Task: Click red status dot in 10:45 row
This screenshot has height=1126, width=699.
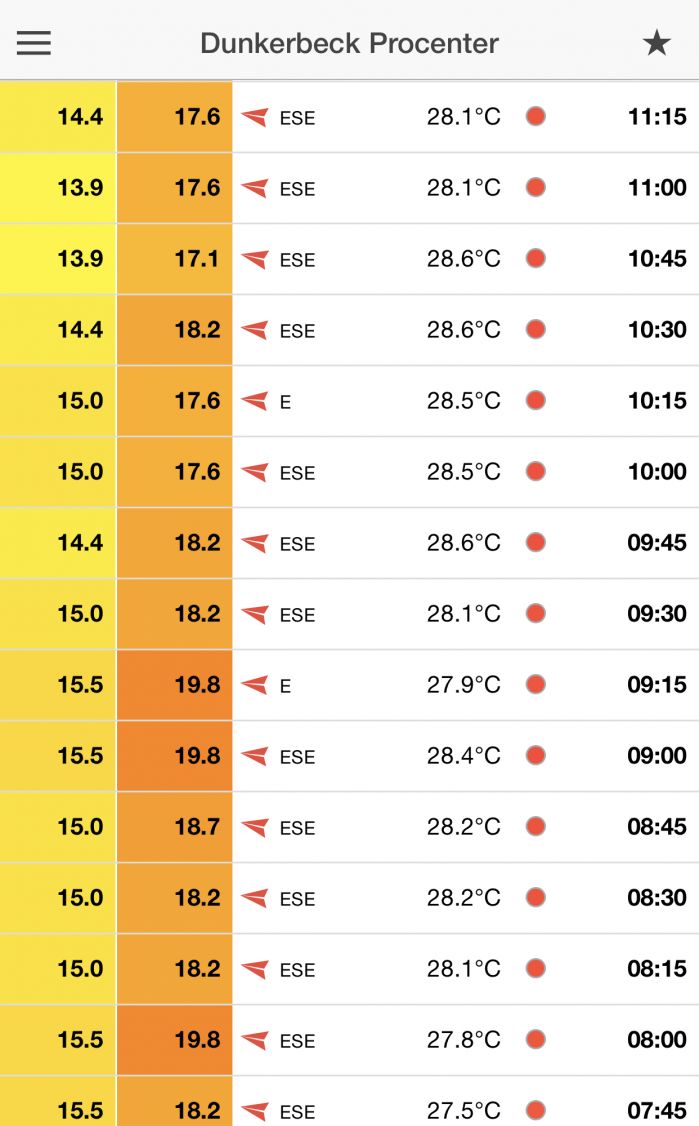Action: click(x=536, y=258)
